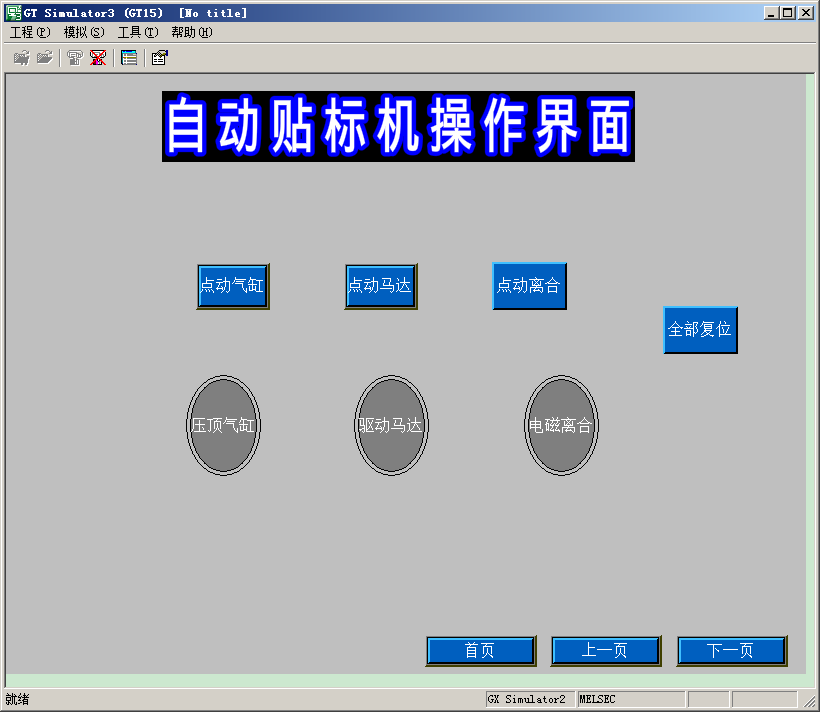This screenshot has width=820, height=712.
Task: Click the first open project toolbar icon
Action: click(x=21, y=58)
